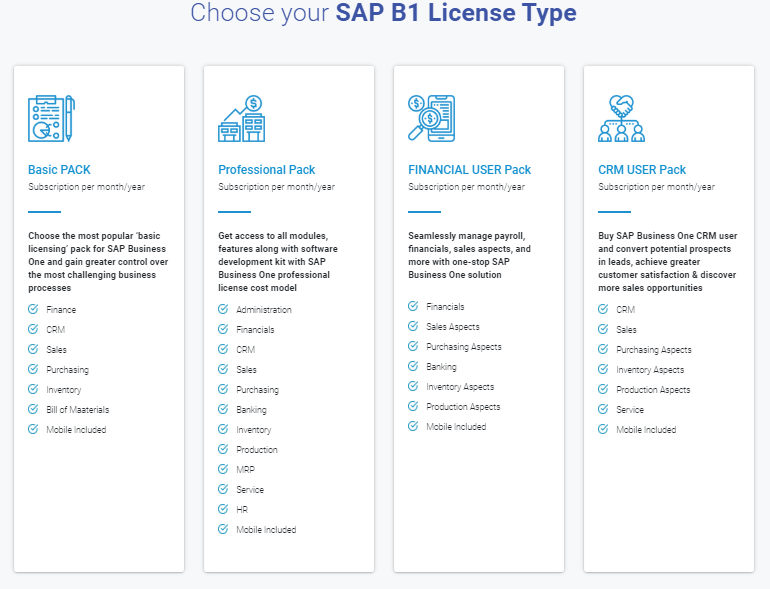Click 'Choose your SAP B1 License Type' title

point(384,12)
